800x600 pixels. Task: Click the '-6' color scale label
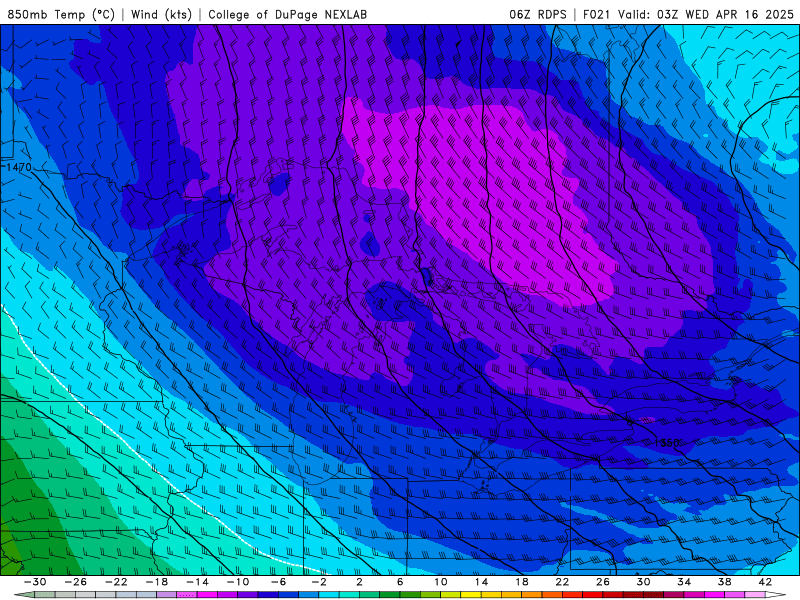coord(278,582)
